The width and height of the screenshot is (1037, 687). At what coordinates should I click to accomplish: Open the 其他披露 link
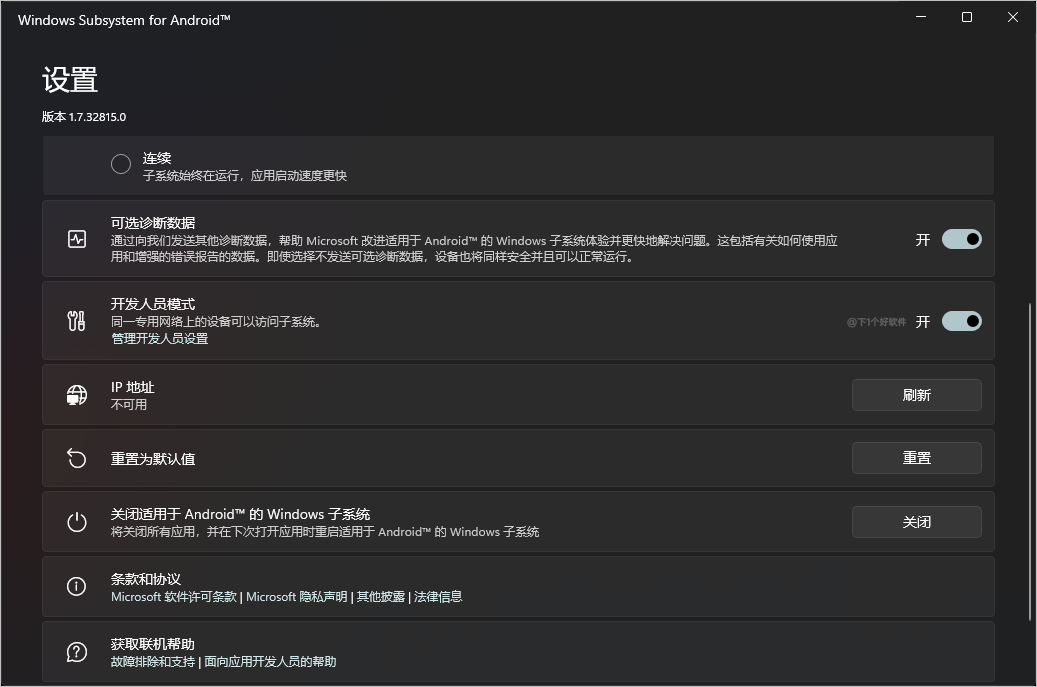pyautogui.click(x=380, y=597)
